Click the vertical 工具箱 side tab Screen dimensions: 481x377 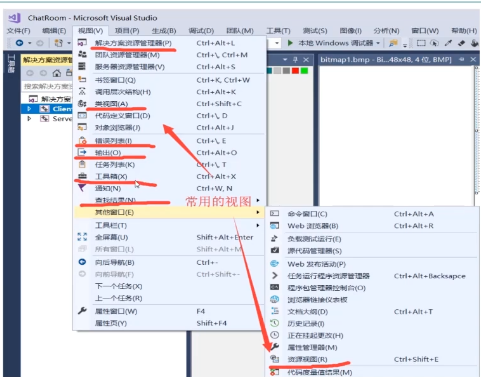coord(11,64)
